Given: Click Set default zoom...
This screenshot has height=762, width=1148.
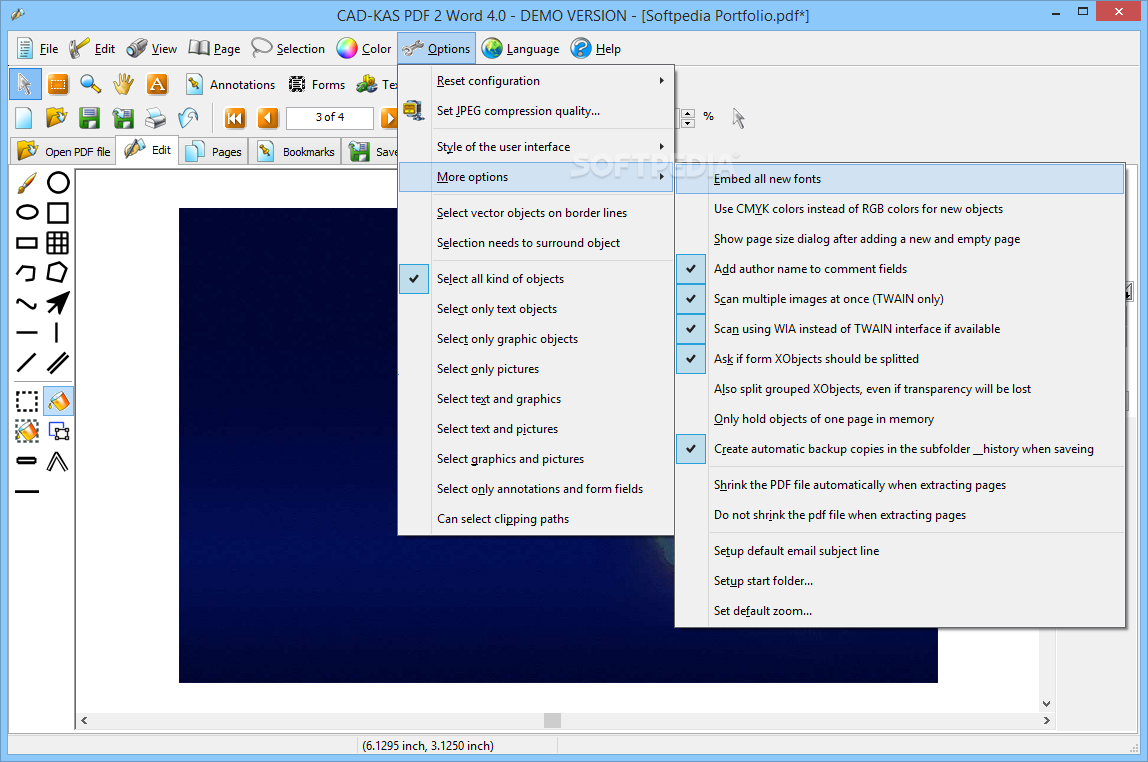Looking at the screenshot, I should coord(900,610).
